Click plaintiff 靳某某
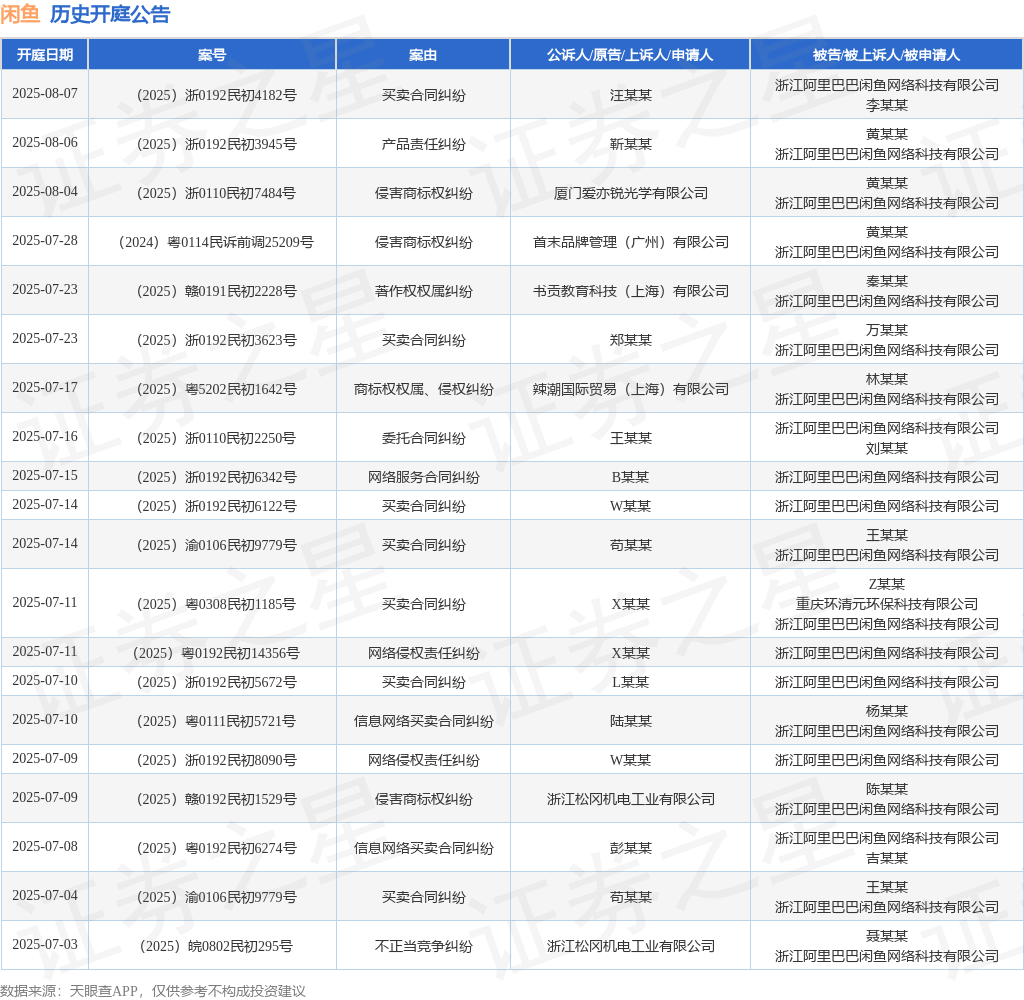The image size is (1024, 1000). [x=631, y=144]
